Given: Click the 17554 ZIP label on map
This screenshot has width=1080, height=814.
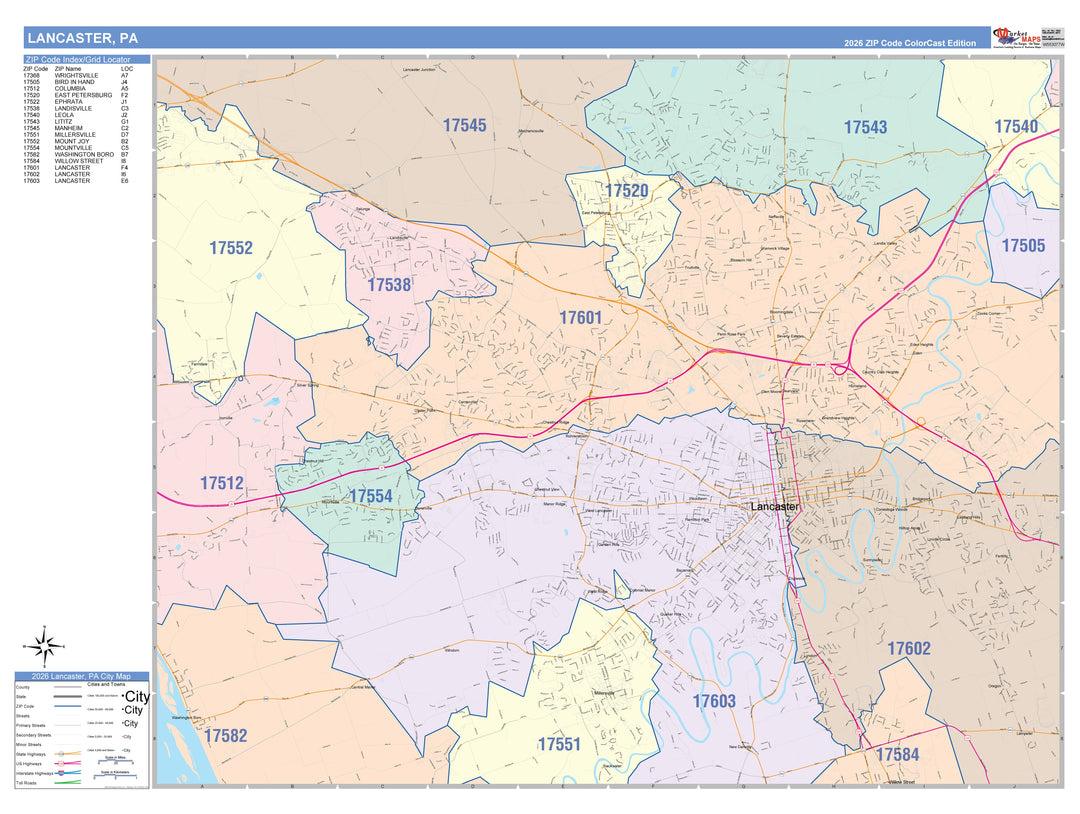Looking at the screenshot, I should 371,497.
